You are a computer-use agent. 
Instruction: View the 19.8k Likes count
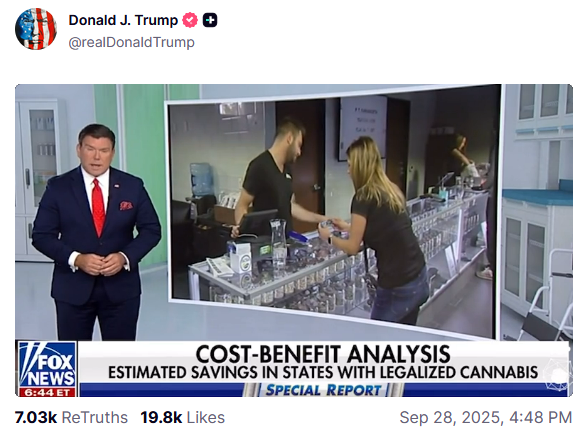coord(161,418)
